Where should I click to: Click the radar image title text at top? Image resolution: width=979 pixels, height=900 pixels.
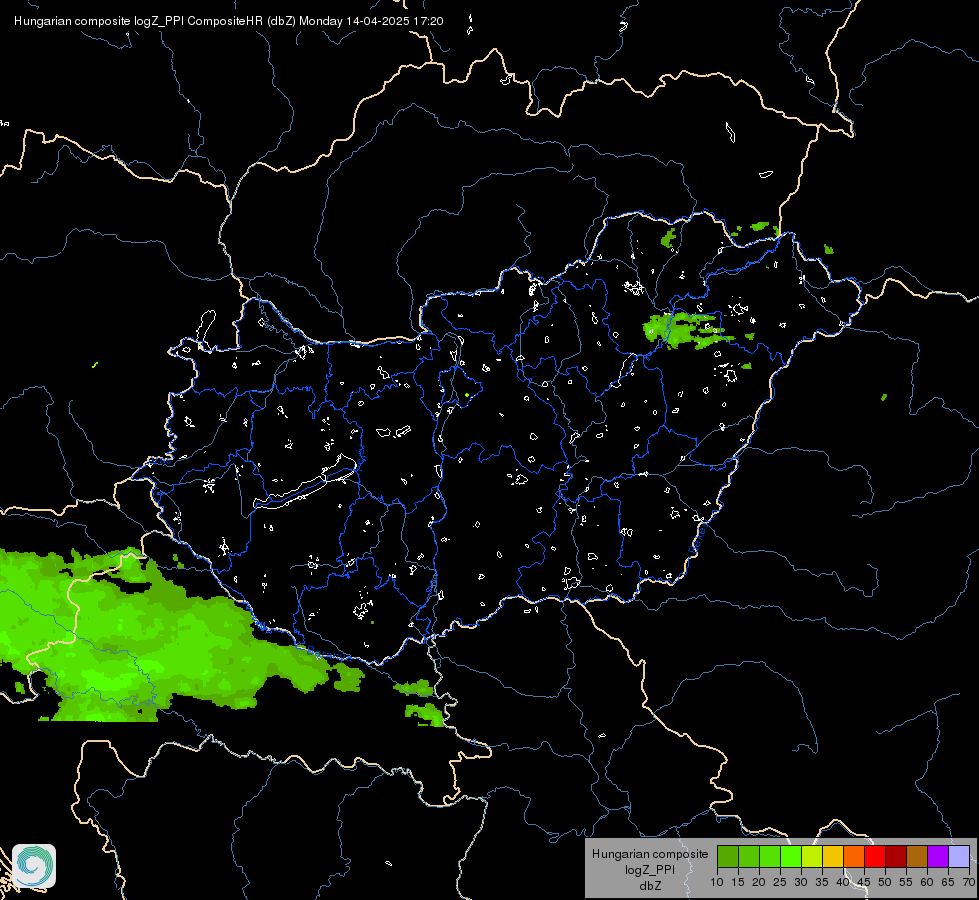(x=229, y=21)
